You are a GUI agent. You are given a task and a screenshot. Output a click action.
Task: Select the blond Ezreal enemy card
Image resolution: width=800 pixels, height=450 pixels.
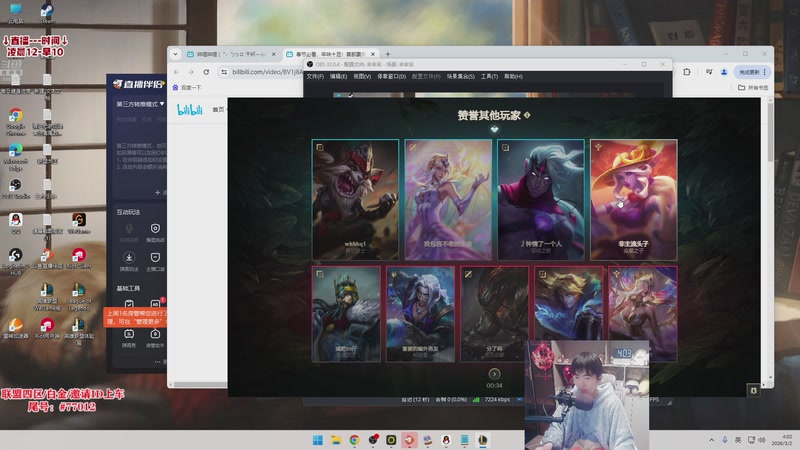pos(568,303)
